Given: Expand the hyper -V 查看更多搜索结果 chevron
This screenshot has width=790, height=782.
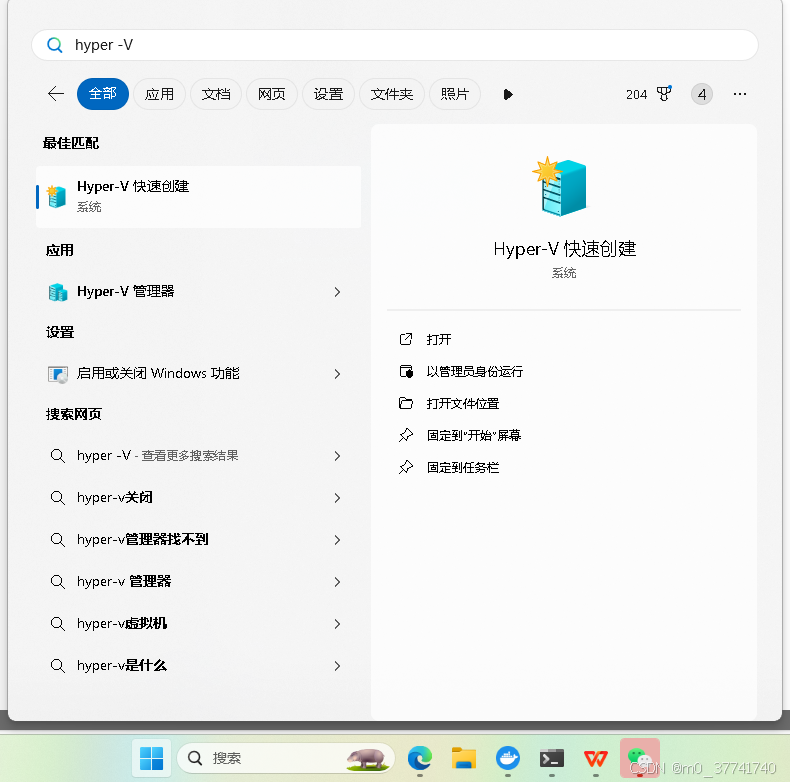Looking at the screenshot, I should pos(337,456).
